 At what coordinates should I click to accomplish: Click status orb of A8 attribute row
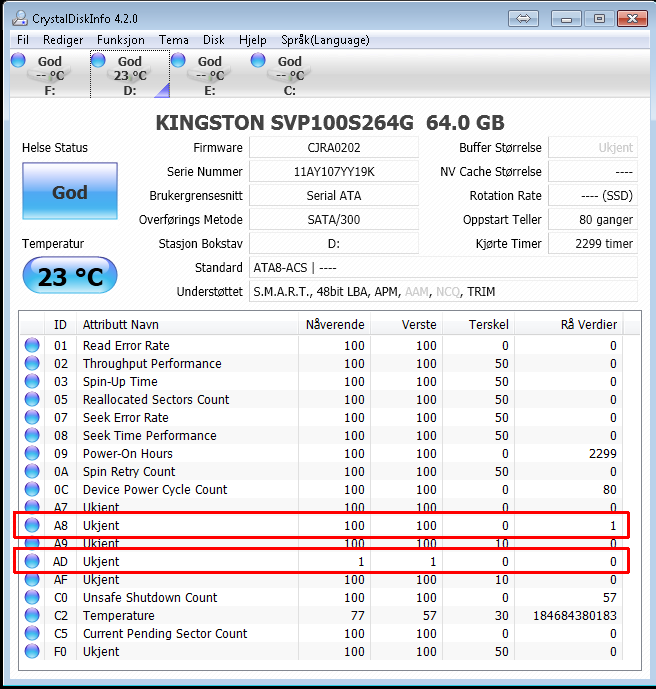(x=32, y=526)
